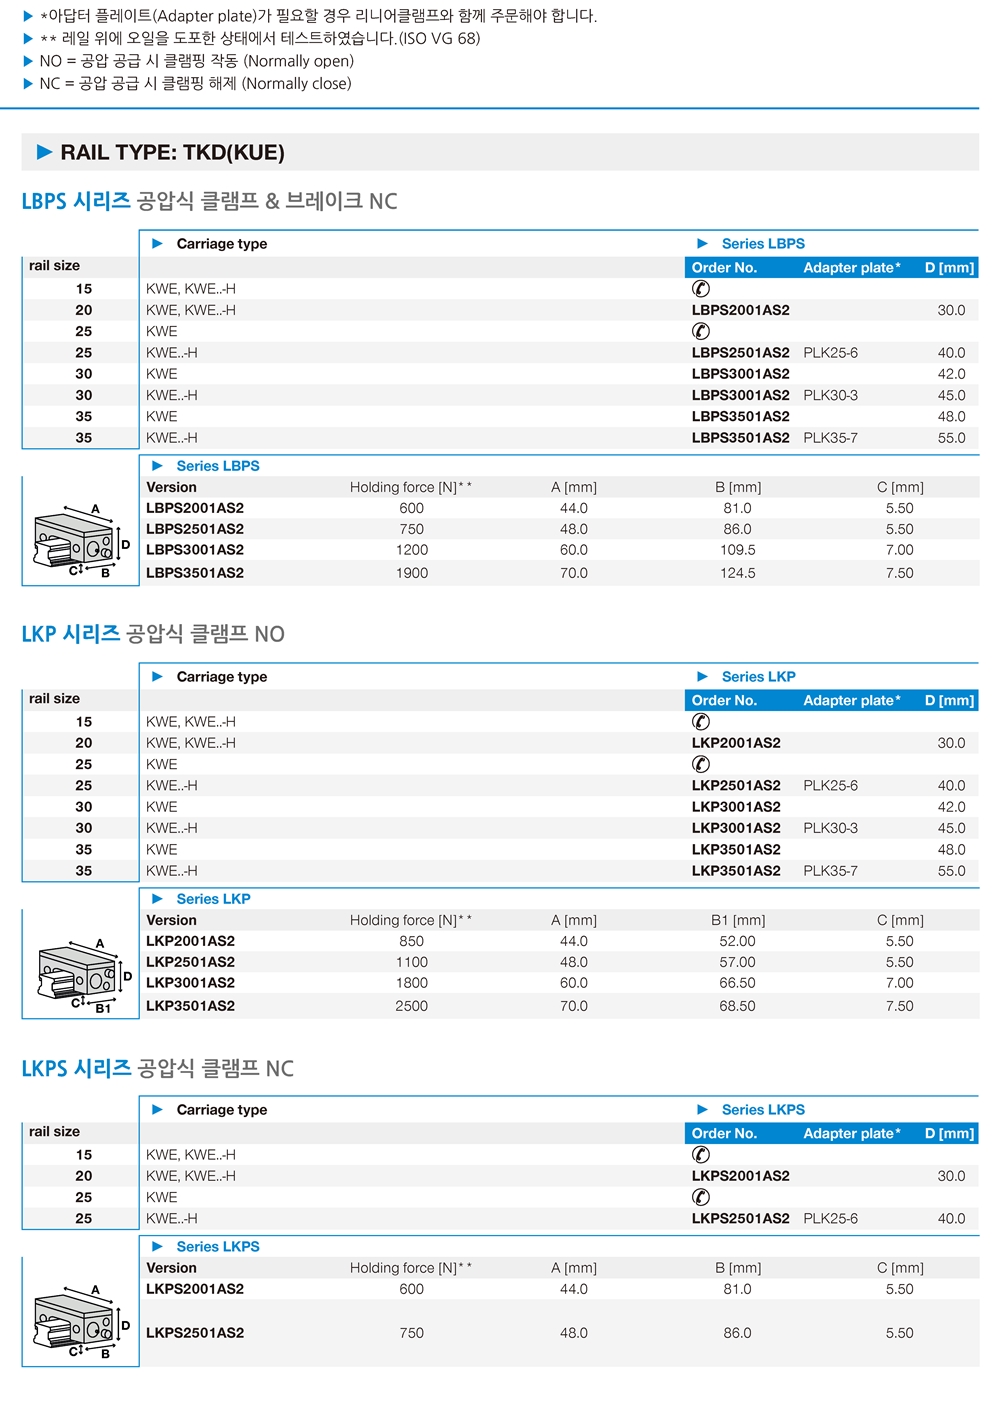Select holding force value "1800"
Screen dimensions: 1000x1415
412,983
